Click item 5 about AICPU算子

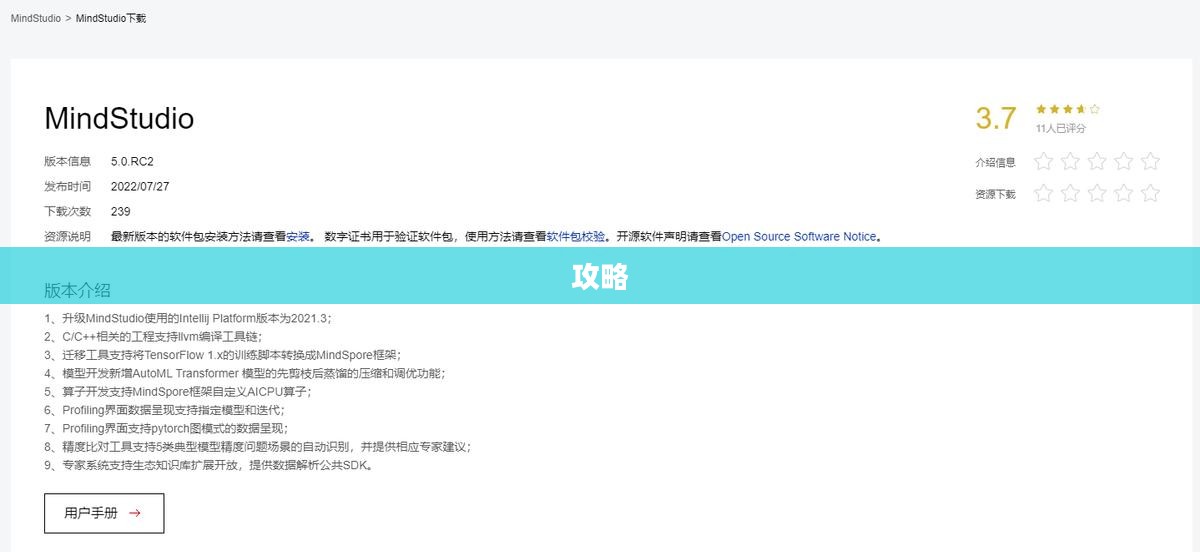(x=177, y=391)
